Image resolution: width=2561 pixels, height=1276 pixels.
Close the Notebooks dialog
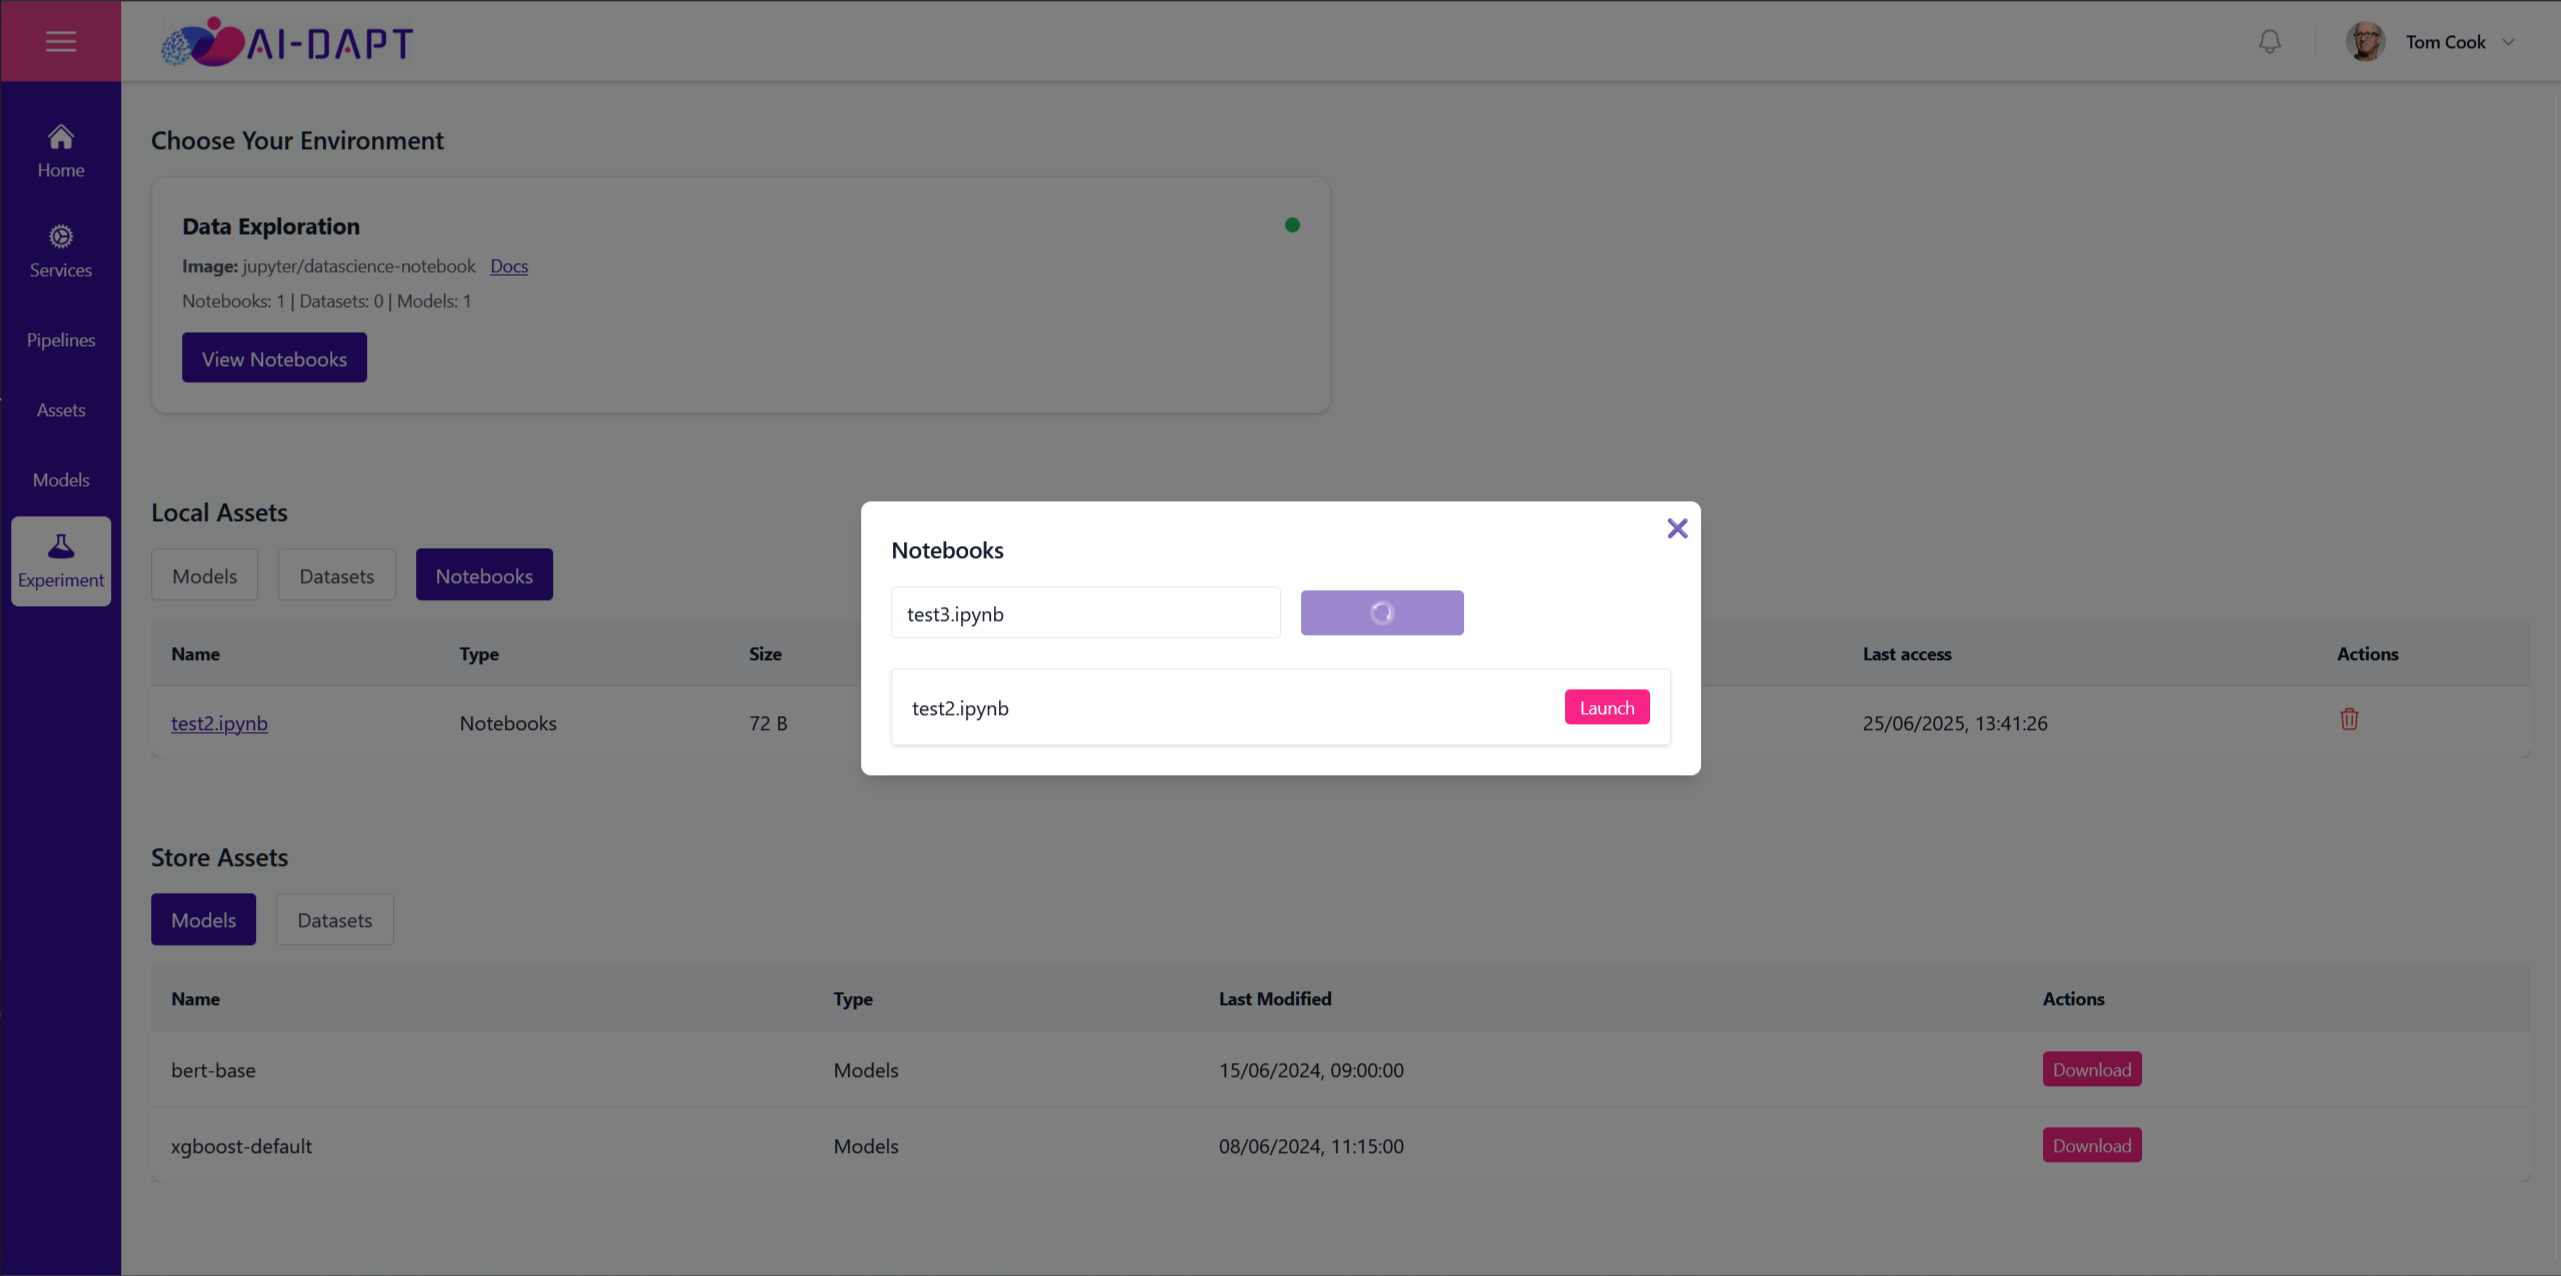(x=1677, y=528)
